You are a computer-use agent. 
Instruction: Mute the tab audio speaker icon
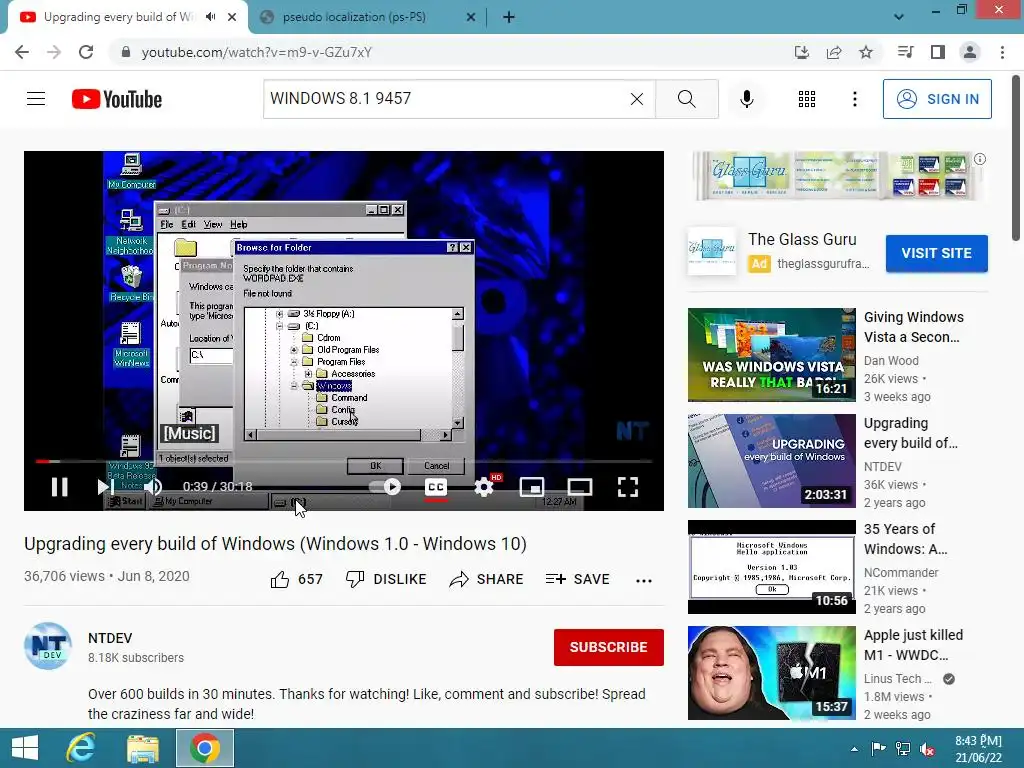point(210,17)
